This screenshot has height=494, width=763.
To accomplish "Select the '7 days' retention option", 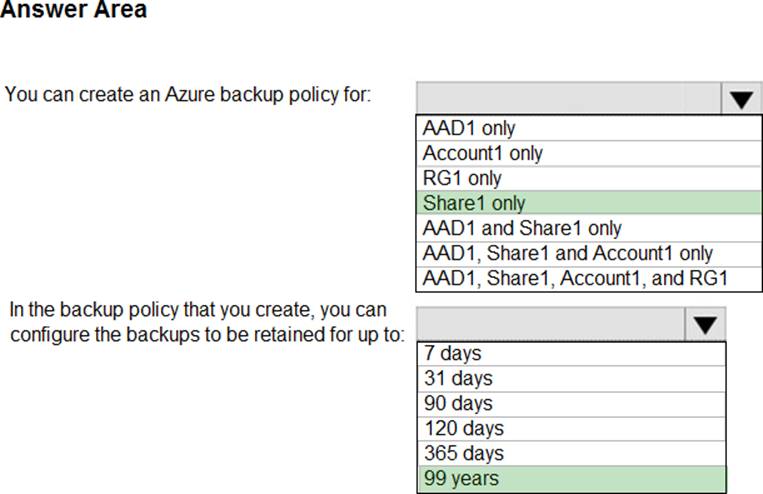I will click(452, 353).
